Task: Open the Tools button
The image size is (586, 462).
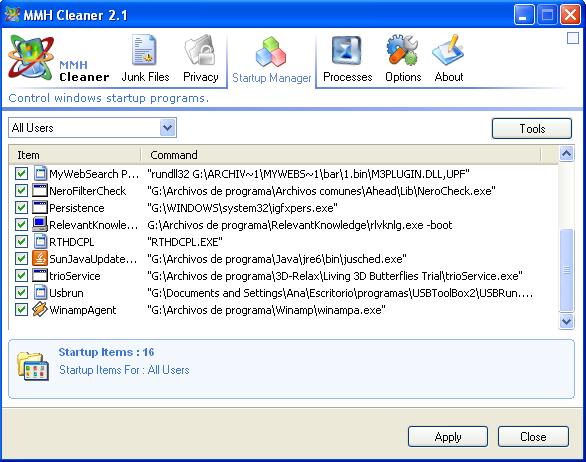Action: coord(531,129)
